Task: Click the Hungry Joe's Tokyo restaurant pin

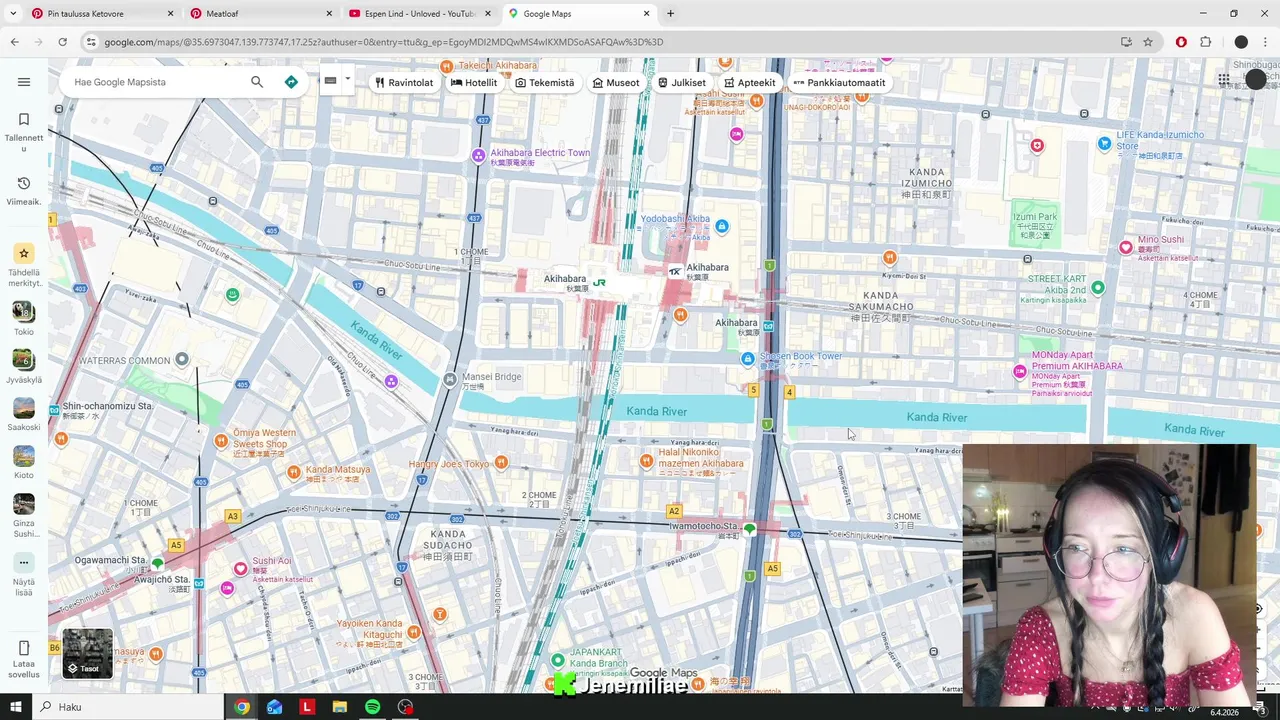Action: coord(501,462)
